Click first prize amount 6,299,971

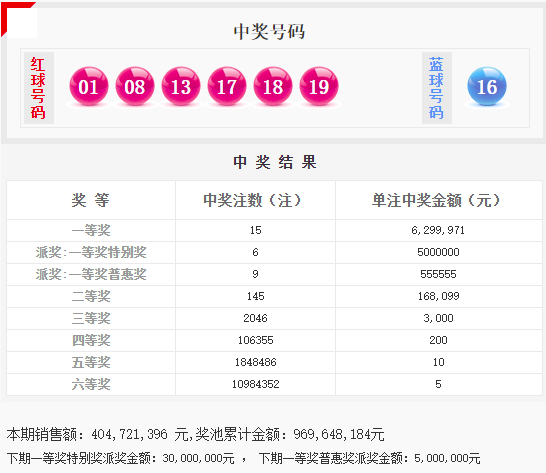pyautogui.click(x=438, y=230)
